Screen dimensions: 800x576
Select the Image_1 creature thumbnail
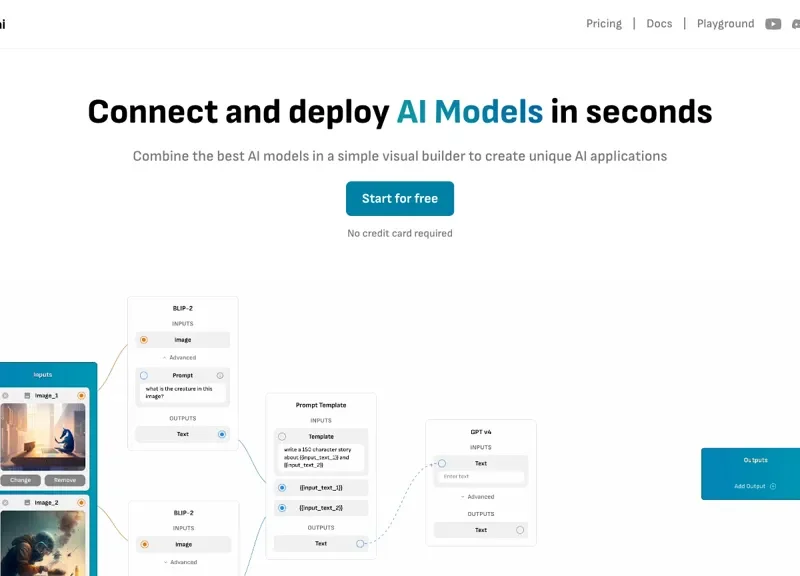tap(43, 437)
